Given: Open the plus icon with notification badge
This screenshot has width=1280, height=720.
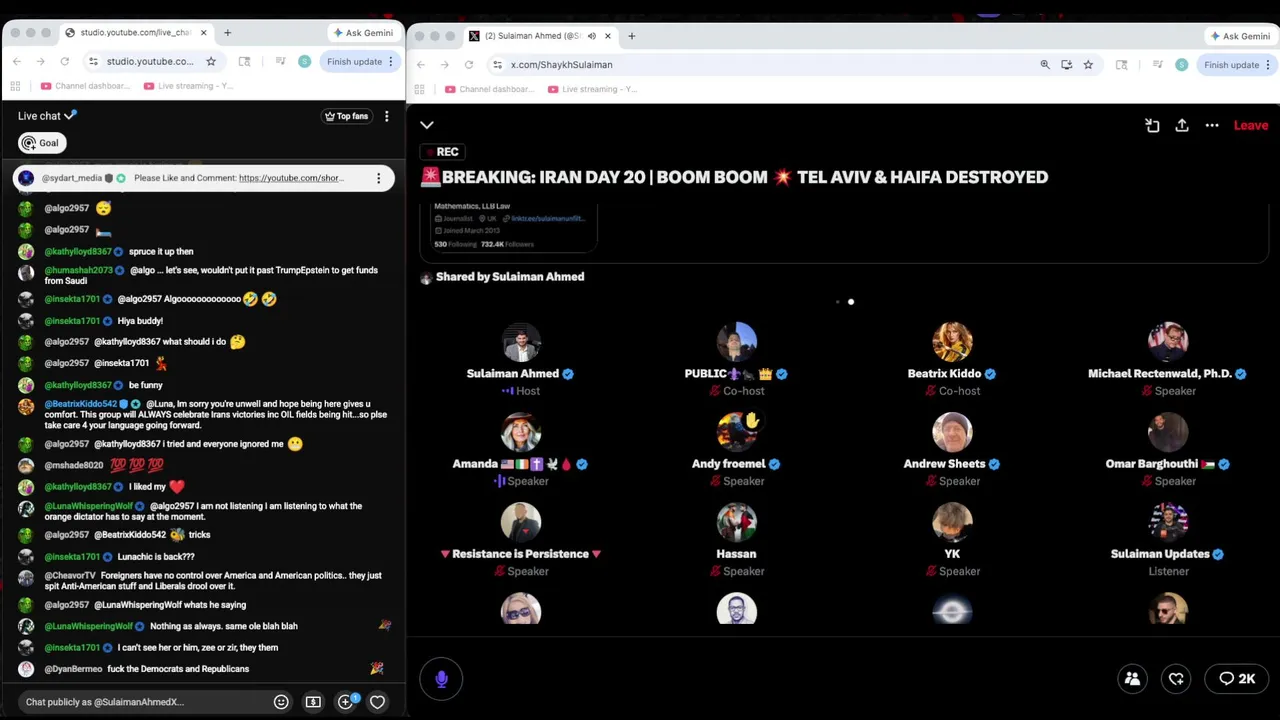Looking at the screenshot, I should point(346,702).
